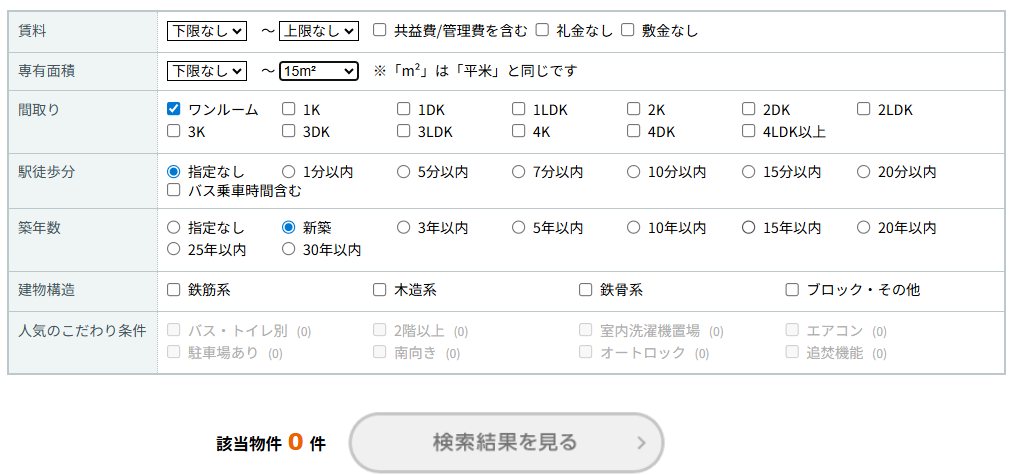Check the 4LDK以上 layout option
The height and width of the screenshot is (475, 1012).
click(749, 130)
